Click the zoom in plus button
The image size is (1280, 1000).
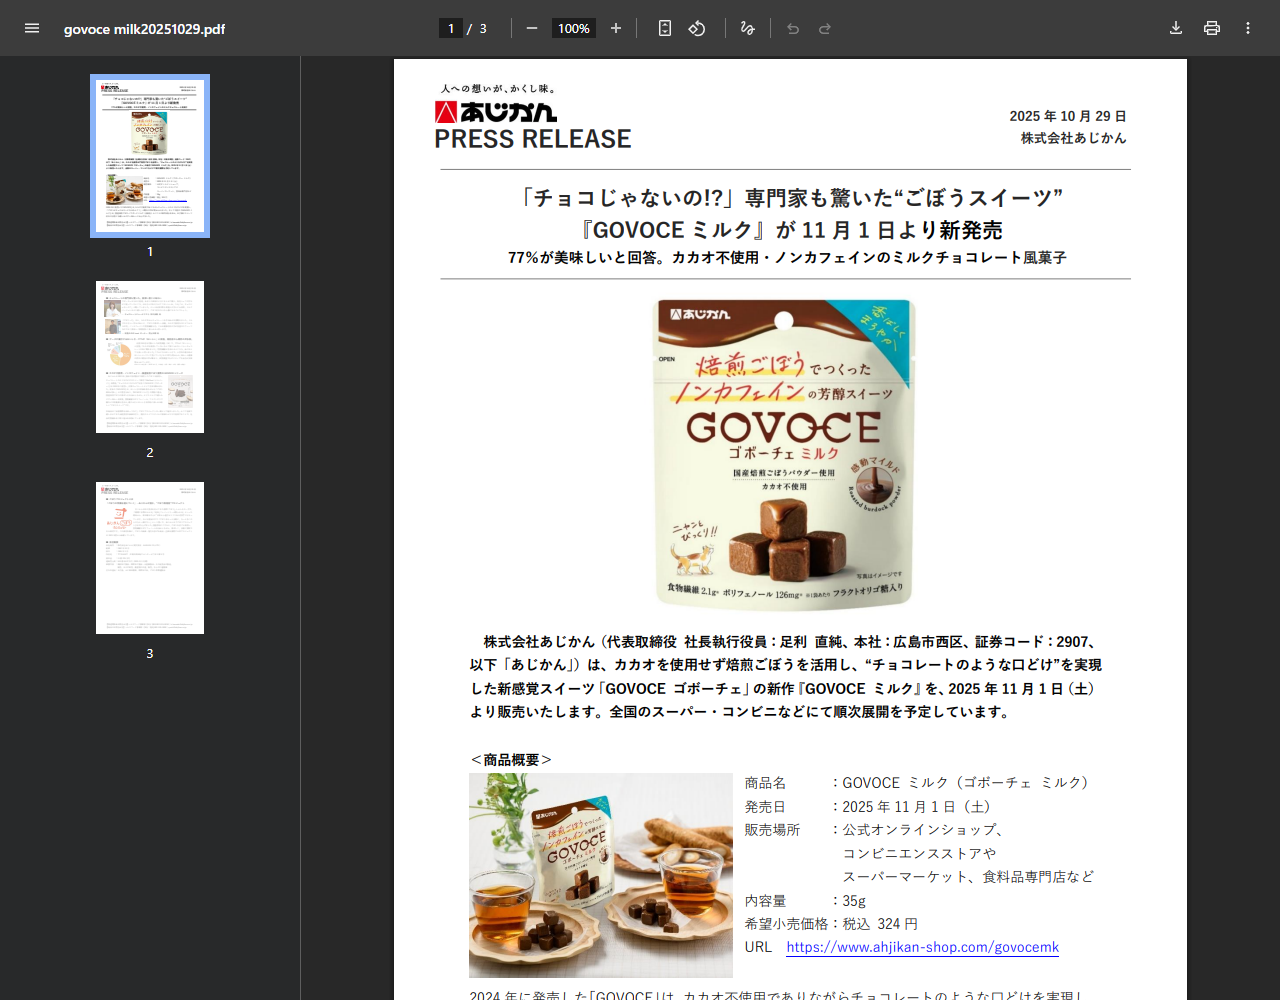coord(616,28)
